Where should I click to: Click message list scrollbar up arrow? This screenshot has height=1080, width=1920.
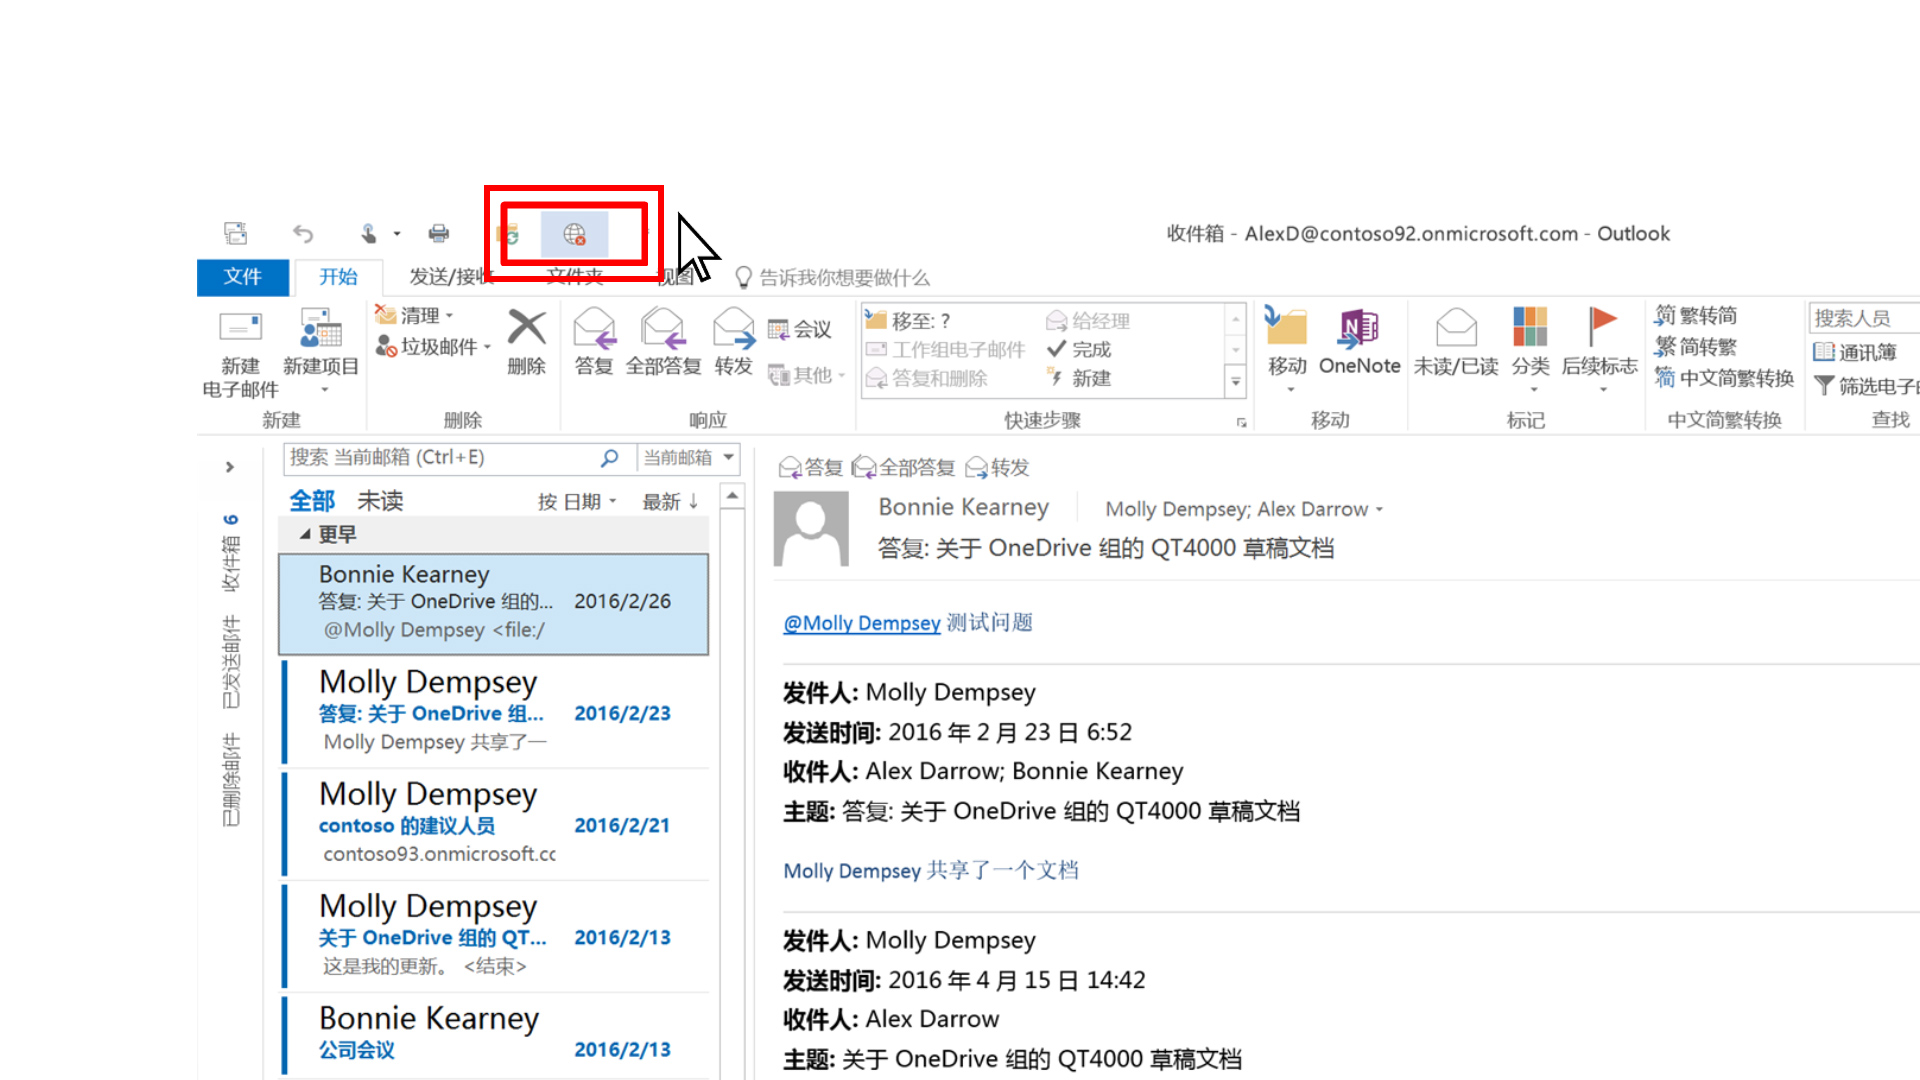[x=732, y=496]
